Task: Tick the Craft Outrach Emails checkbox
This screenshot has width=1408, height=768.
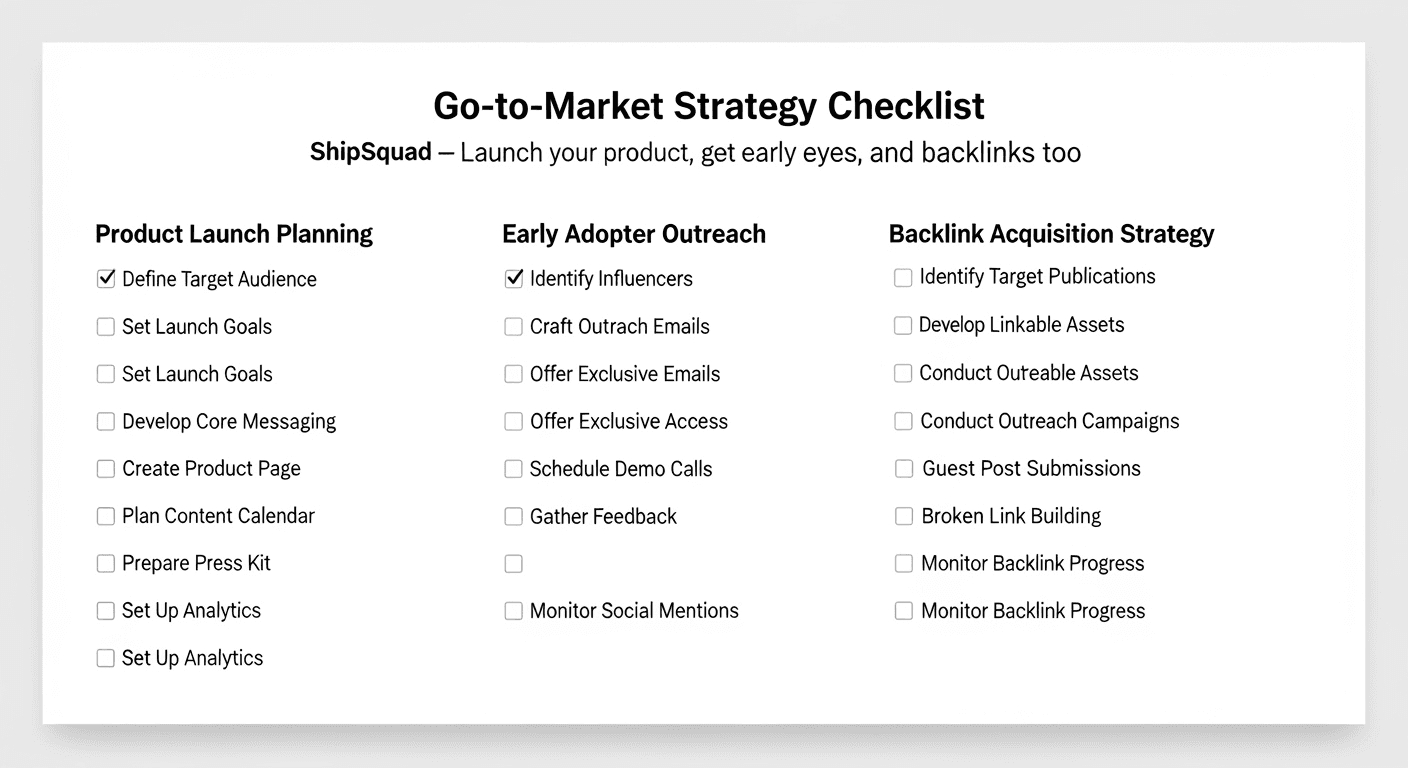Action: [513, 327]
